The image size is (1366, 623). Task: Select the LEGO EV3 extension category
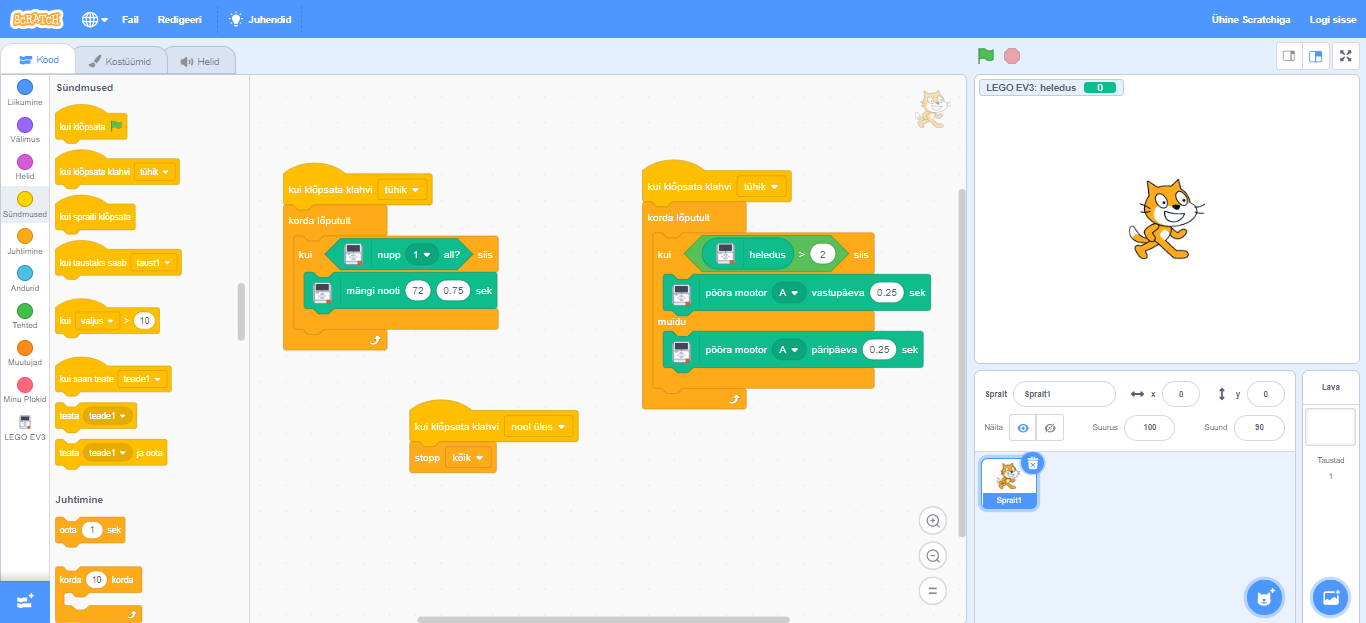coord(25,427)
